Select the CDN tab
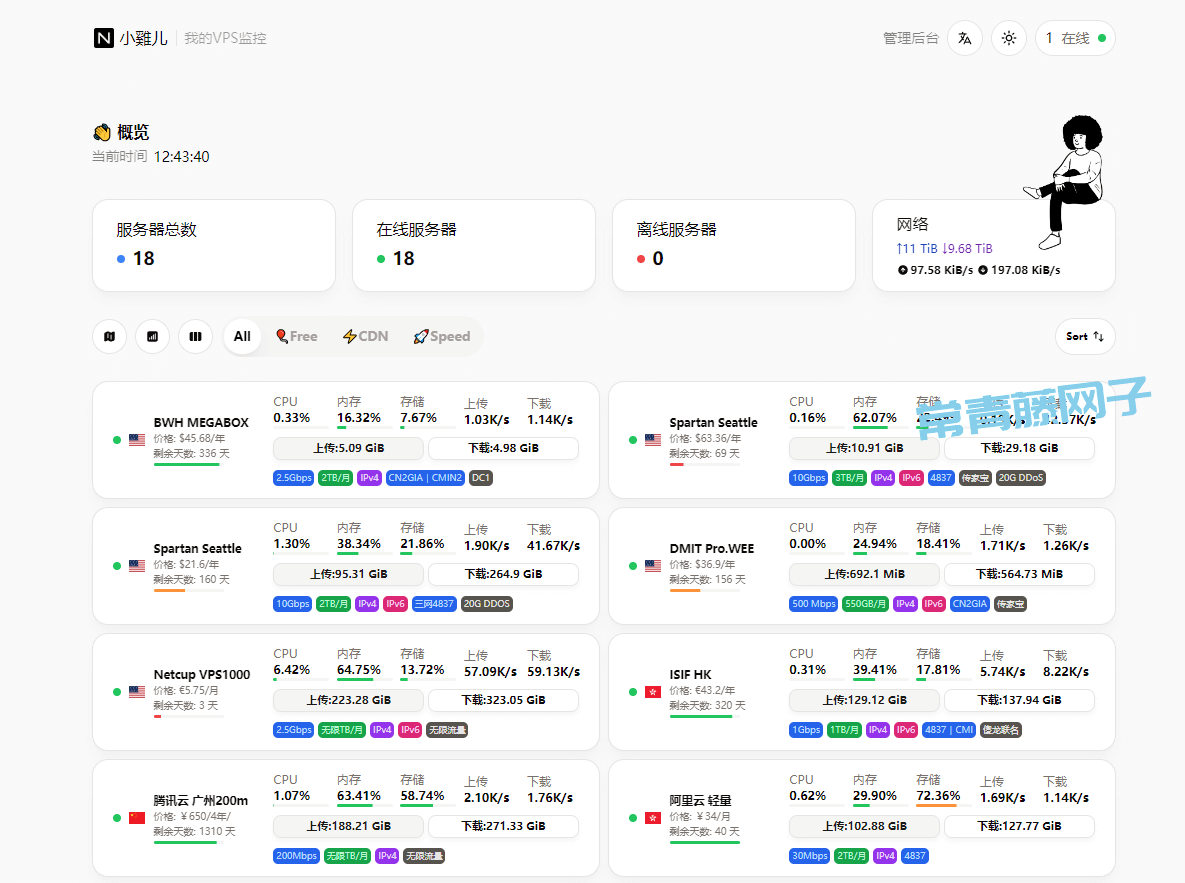 [366, 336]
